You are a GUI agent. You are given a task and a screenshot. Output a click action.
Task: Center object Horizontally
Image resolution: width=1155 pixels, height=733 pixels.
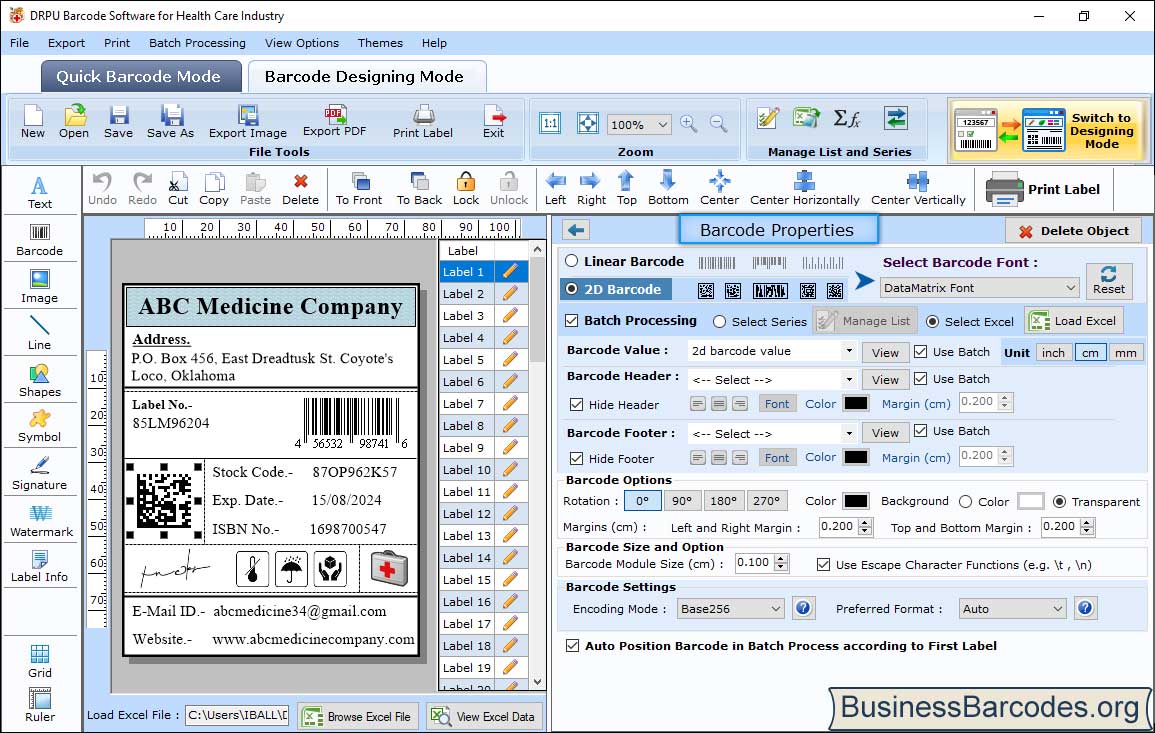click(804, 189)
